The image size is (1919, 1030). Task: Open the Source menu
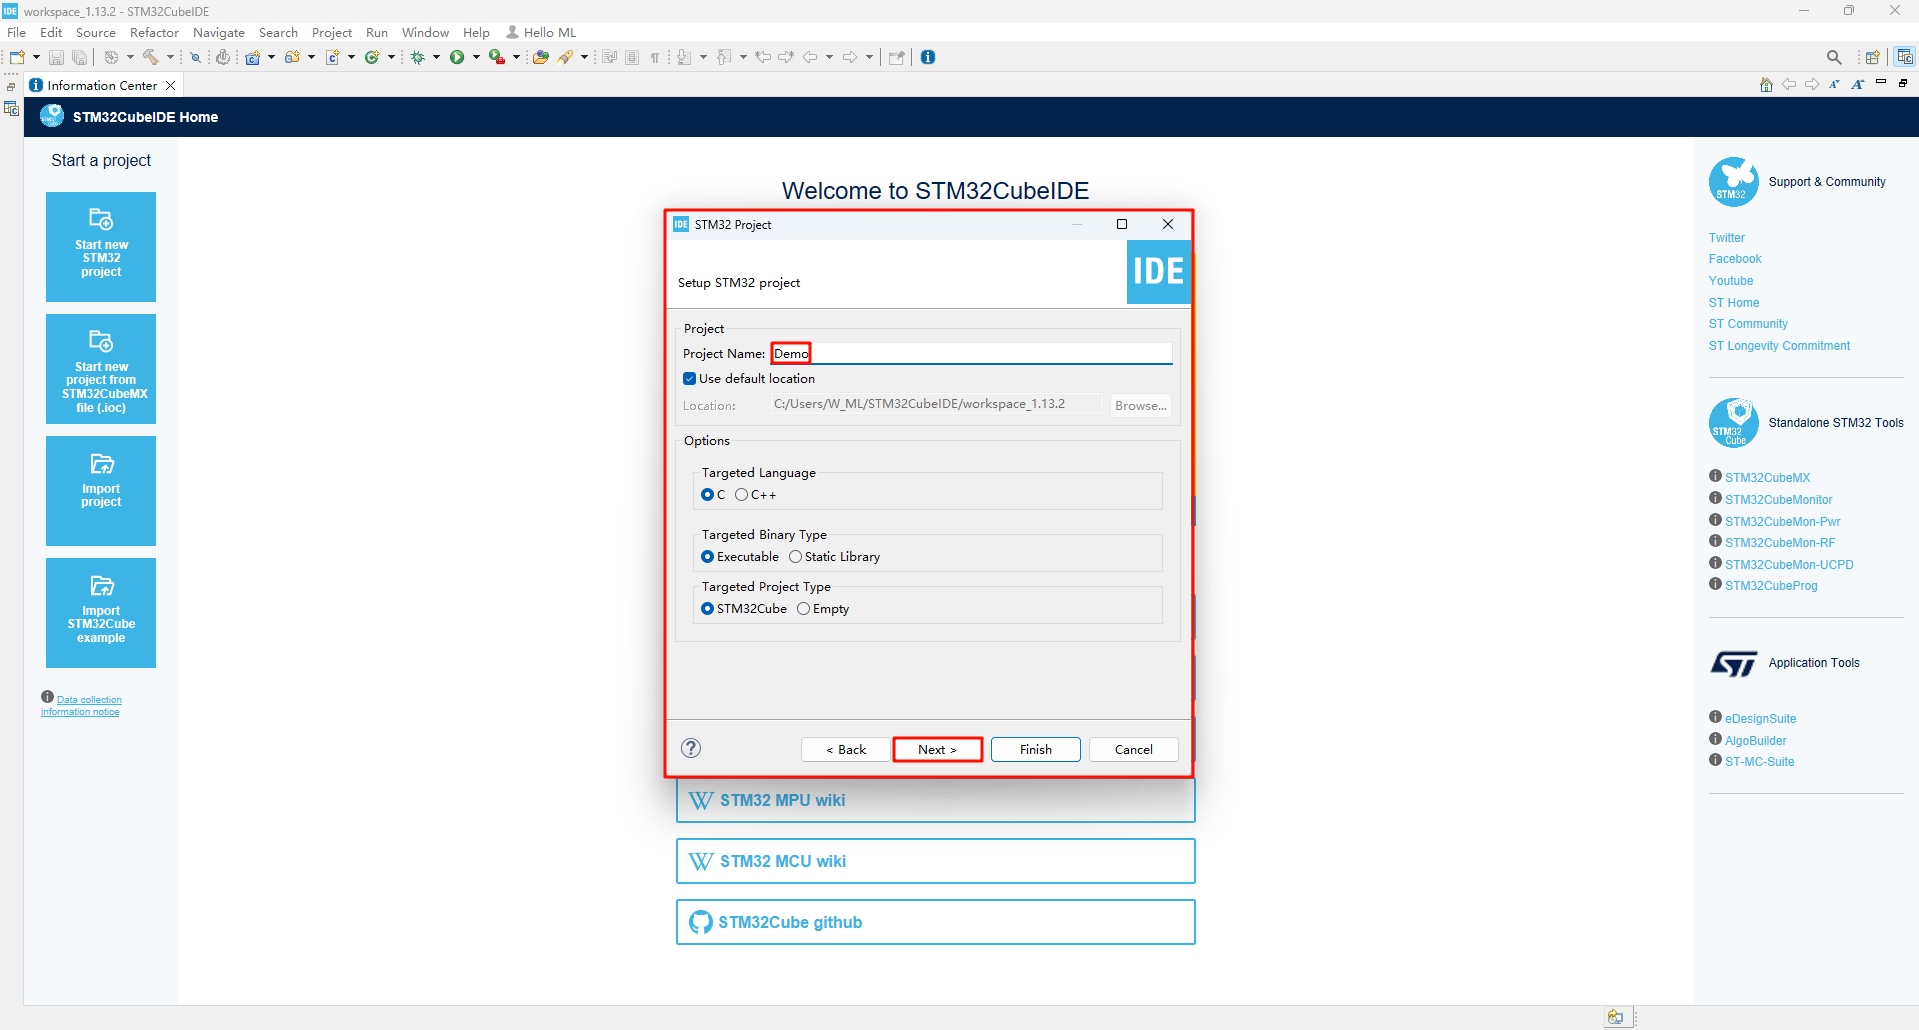tap(96, 32)
